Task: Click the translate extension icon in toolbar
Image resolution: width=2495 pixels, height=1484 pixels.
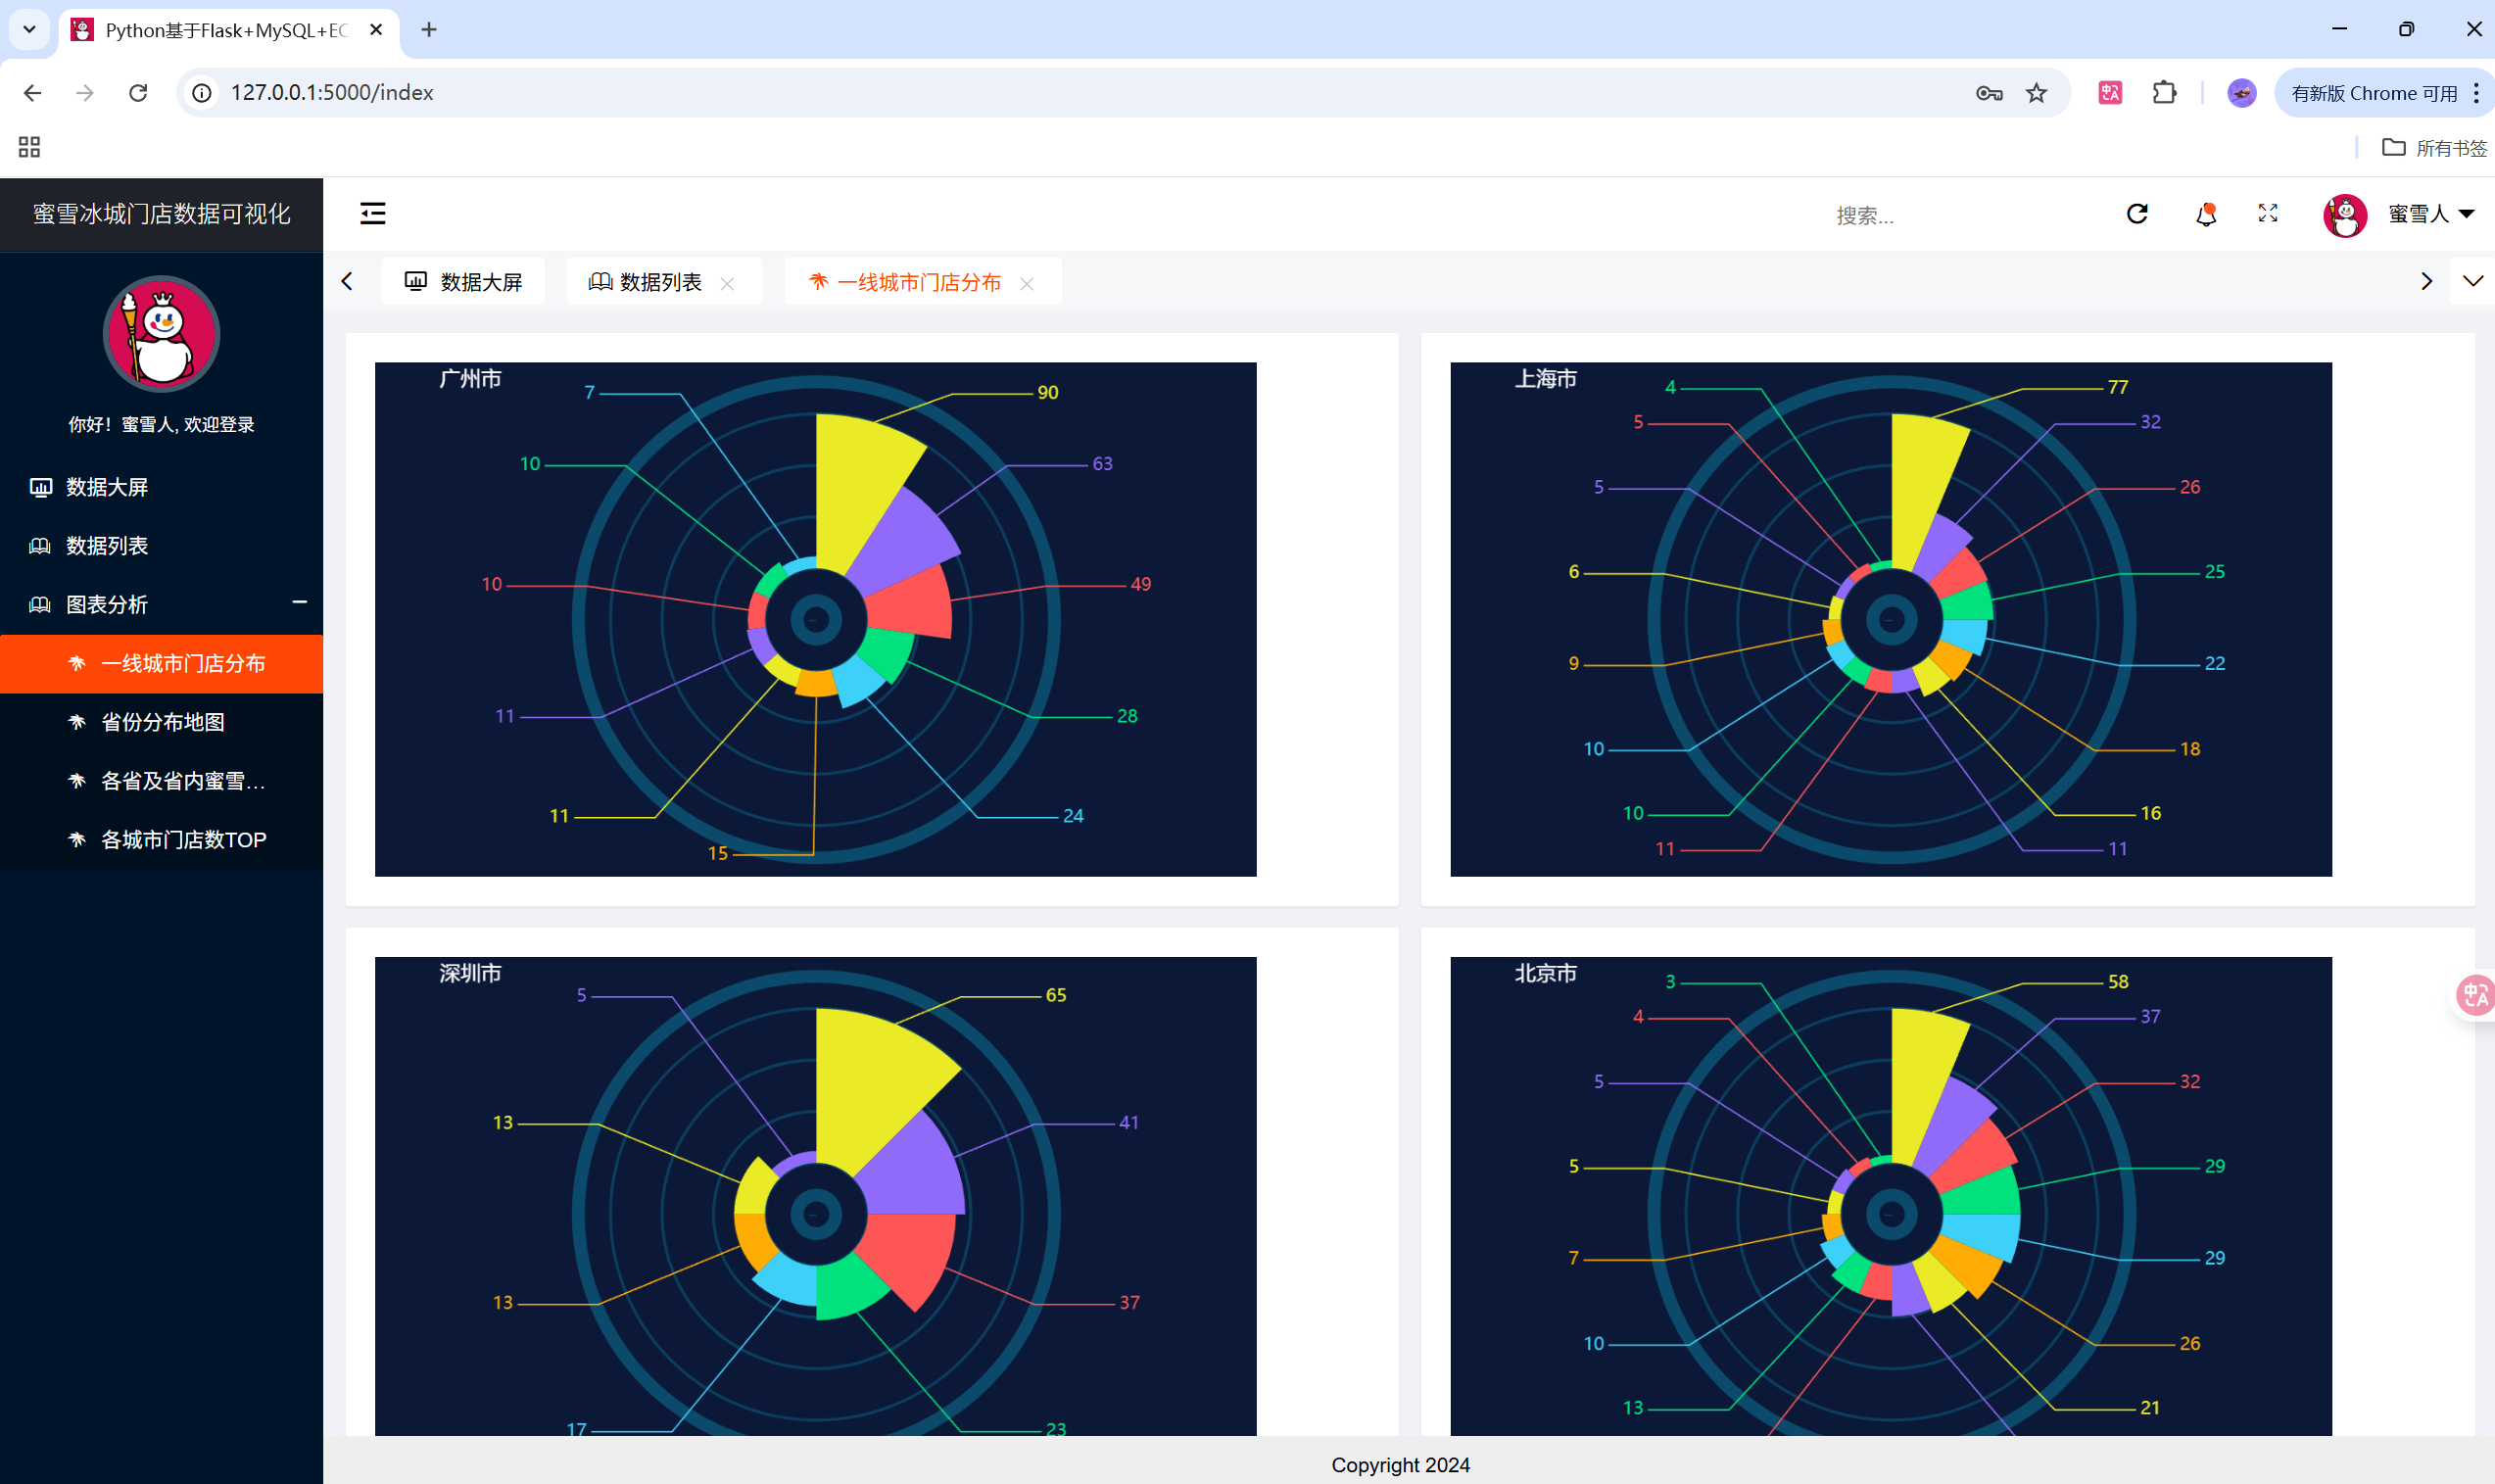Action: (2110, 93)
